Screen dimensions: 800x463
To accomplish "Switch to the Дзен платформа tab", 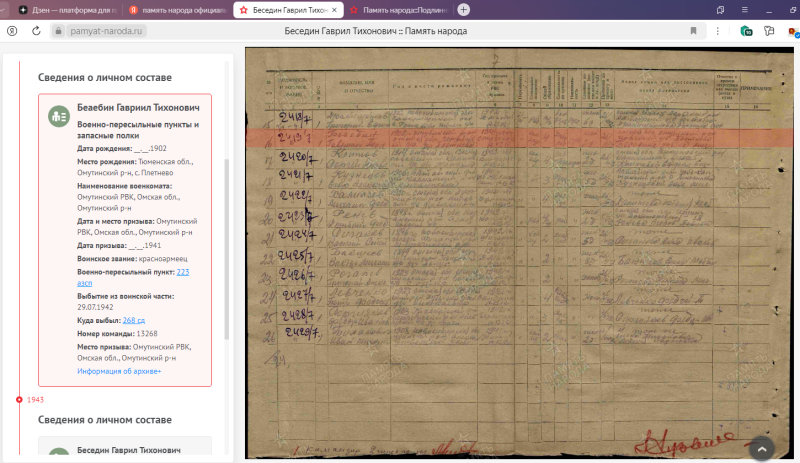I will (x=64, y=9).
